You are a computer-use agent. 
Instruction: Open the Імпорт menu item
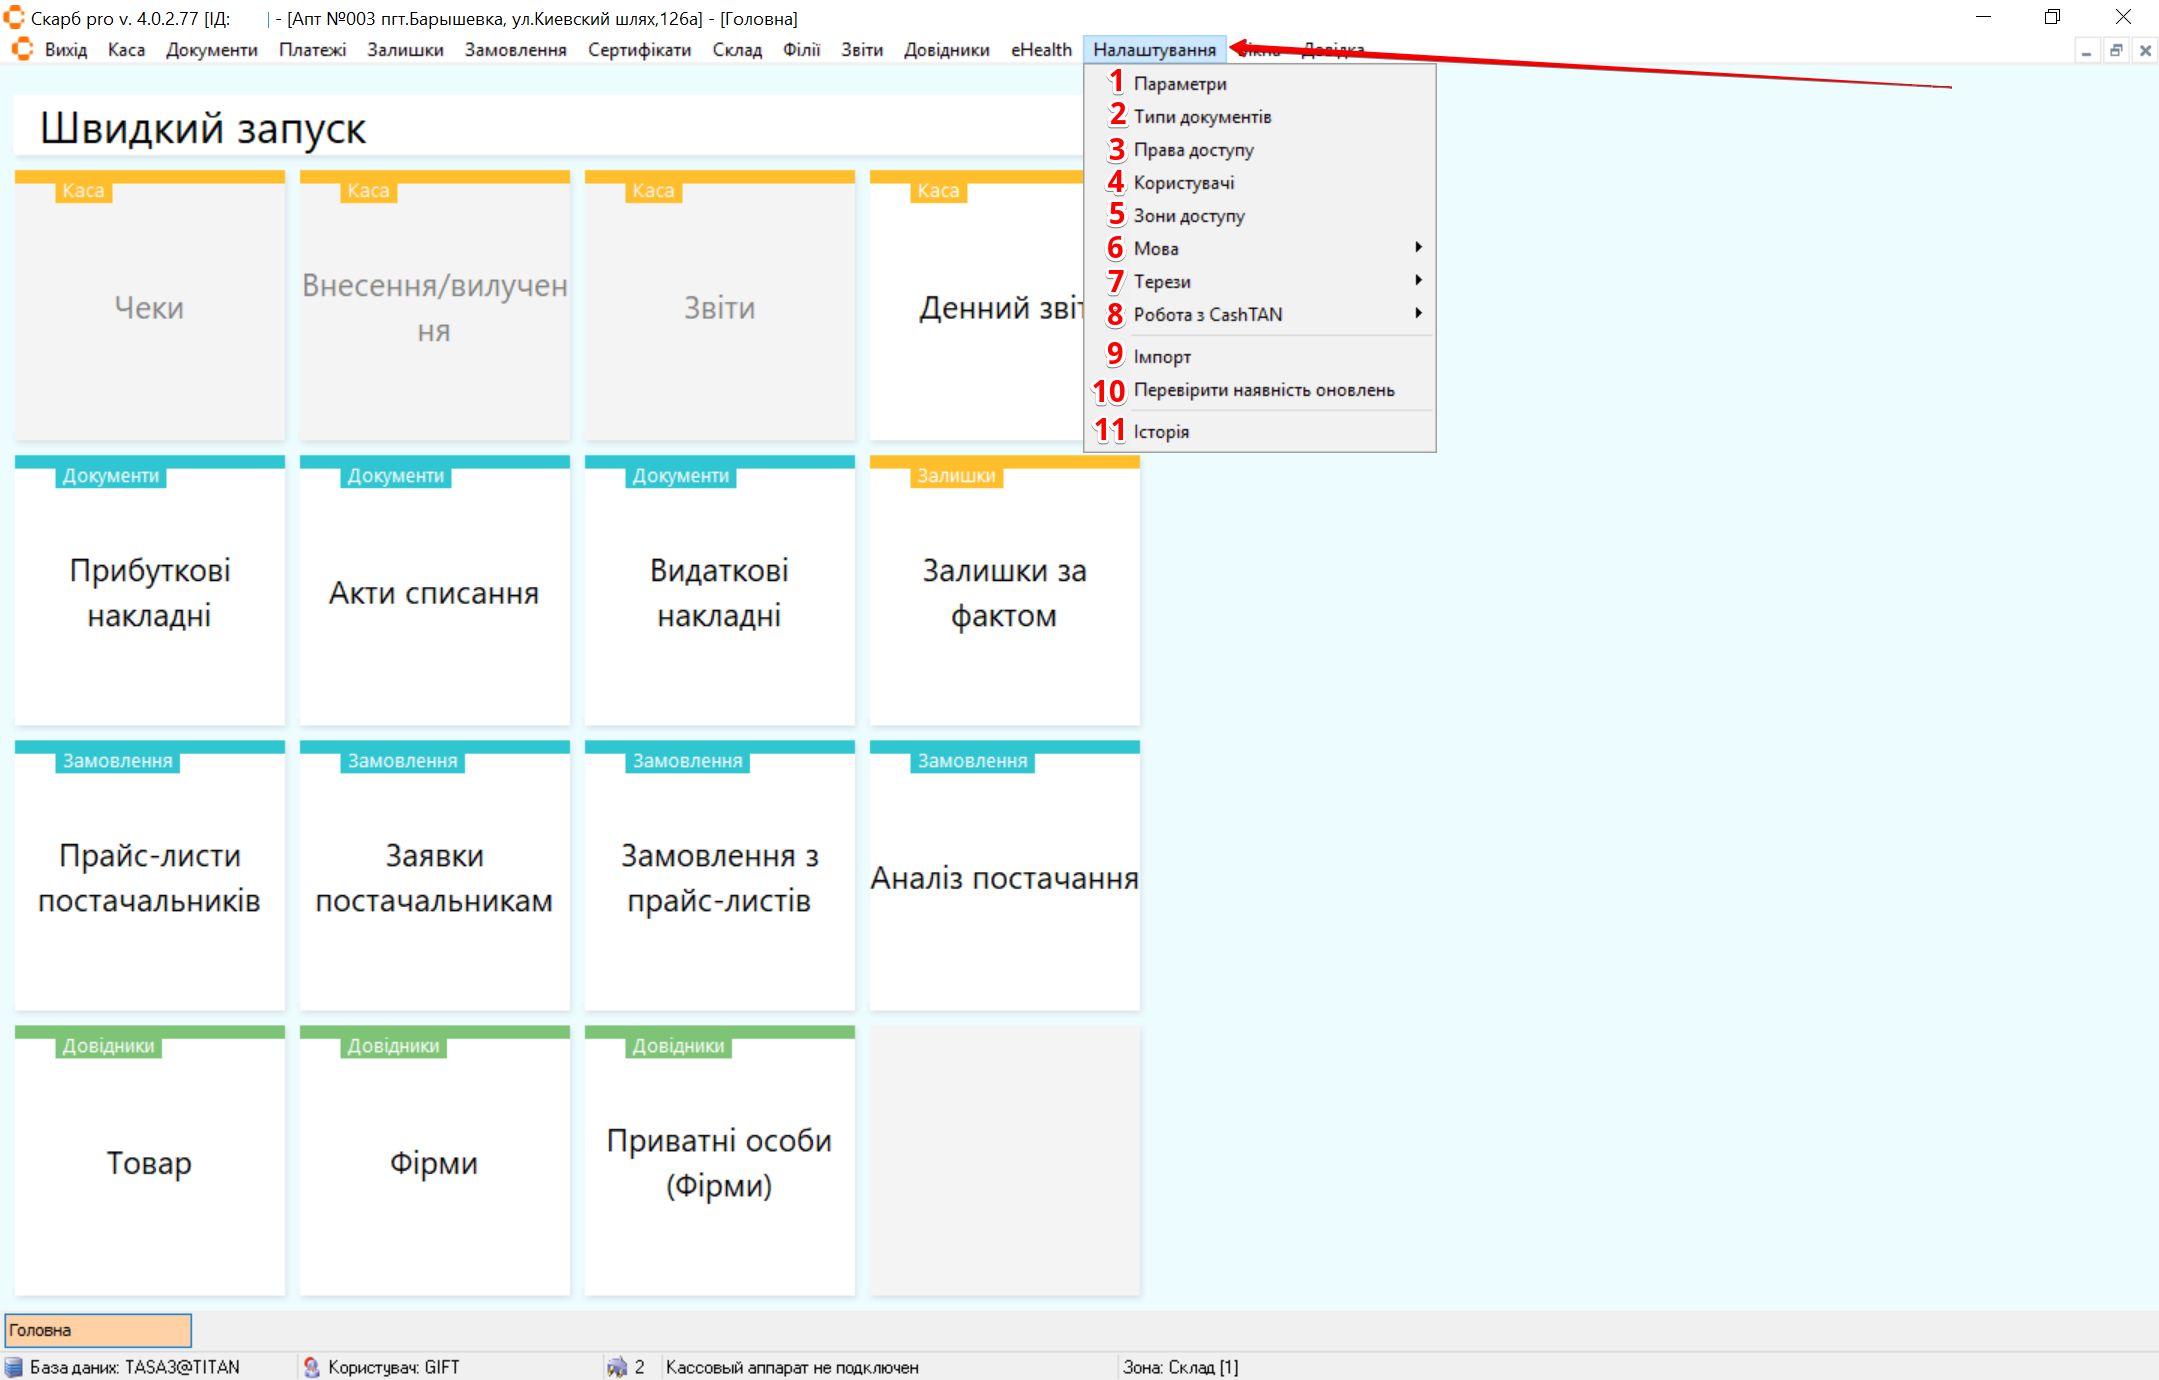tap(1162, 357)
